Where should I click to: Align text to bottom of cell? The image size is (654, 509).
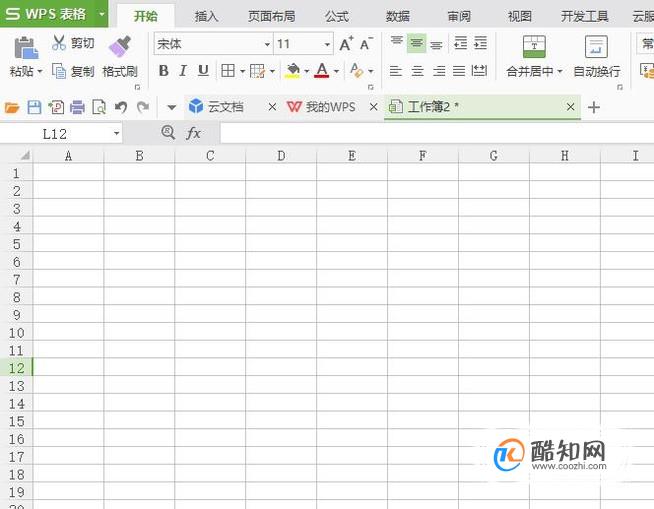point(436,45)
